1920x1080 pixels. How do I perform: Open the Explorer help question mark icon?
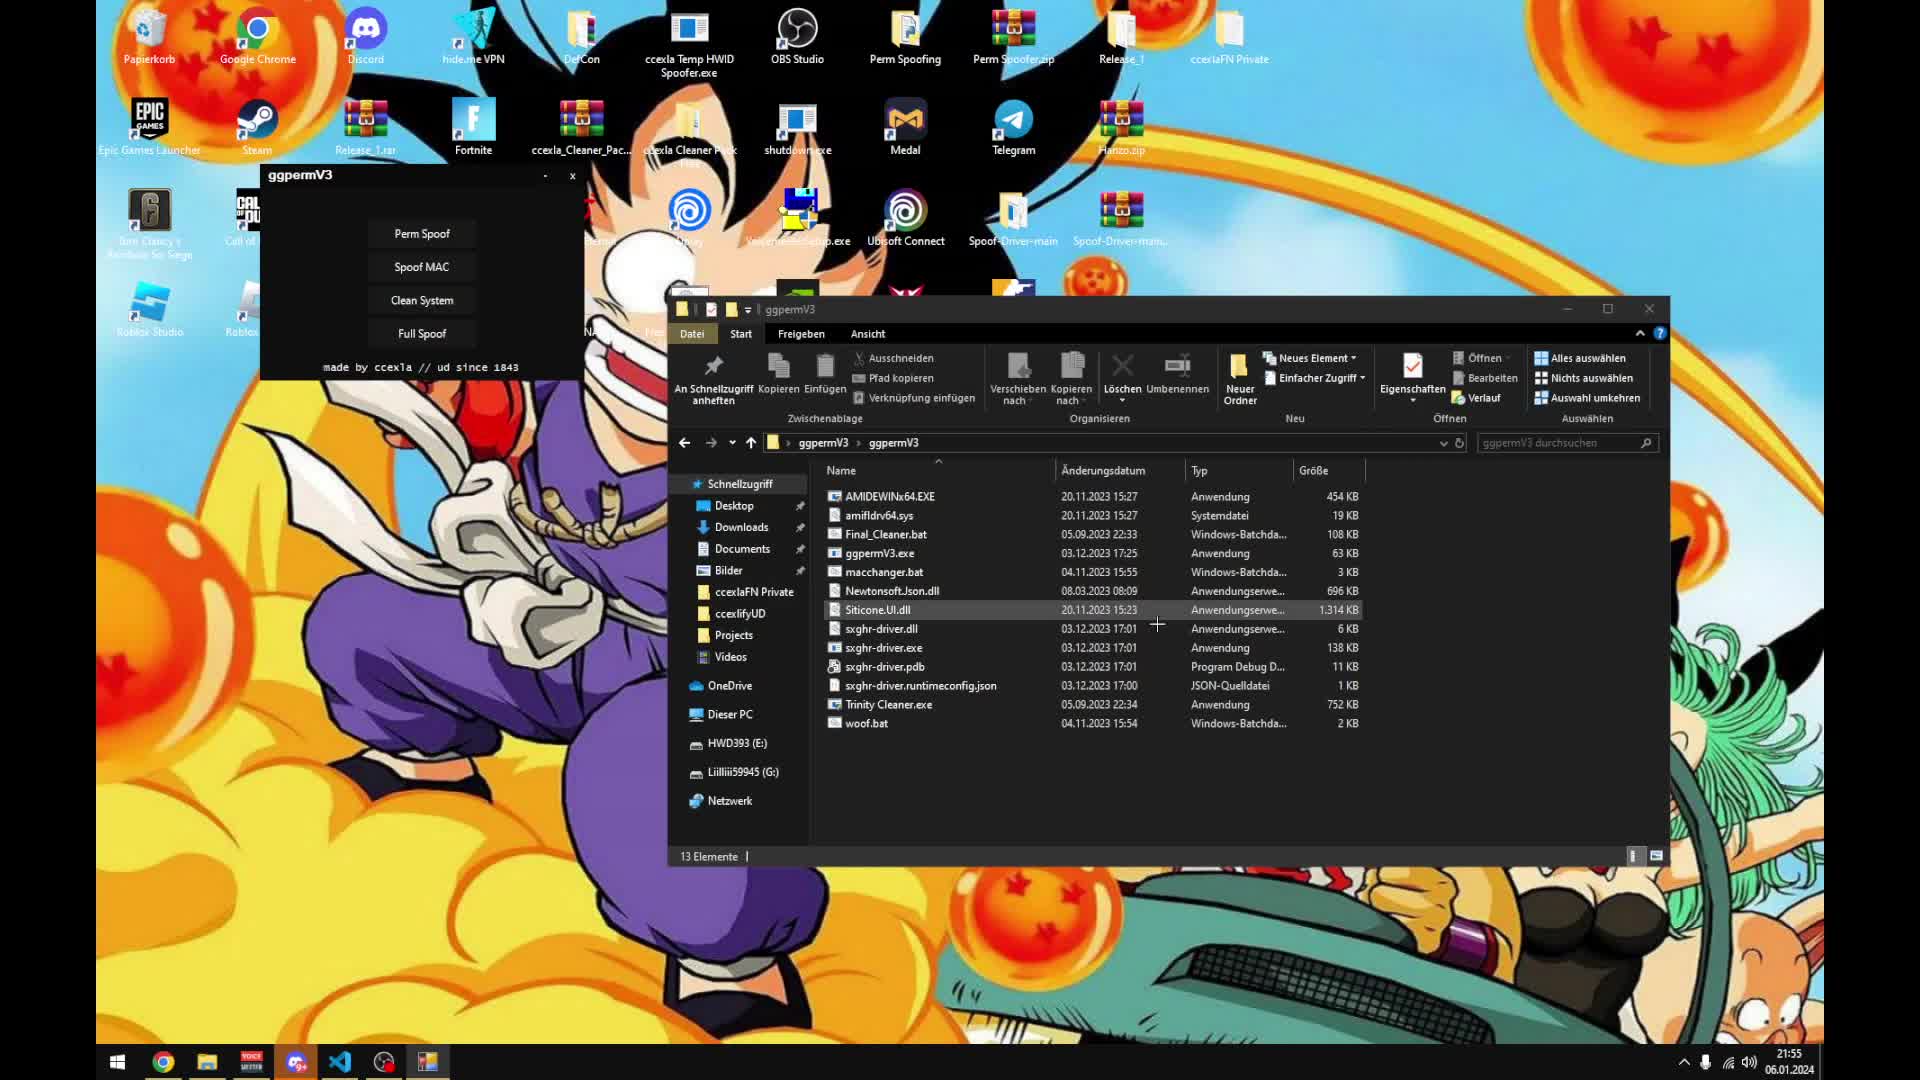[x=1660, y=334]
